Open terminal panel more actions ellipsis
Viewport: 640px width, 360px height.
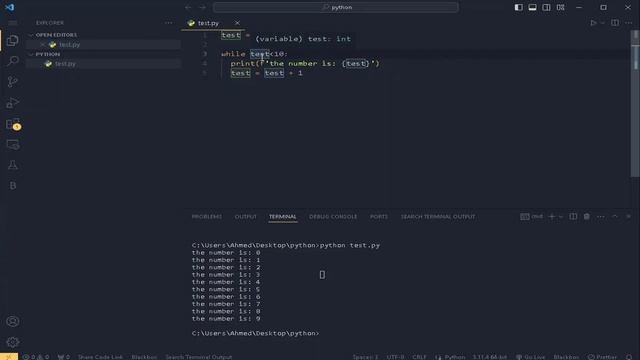[x=600, y=217]
